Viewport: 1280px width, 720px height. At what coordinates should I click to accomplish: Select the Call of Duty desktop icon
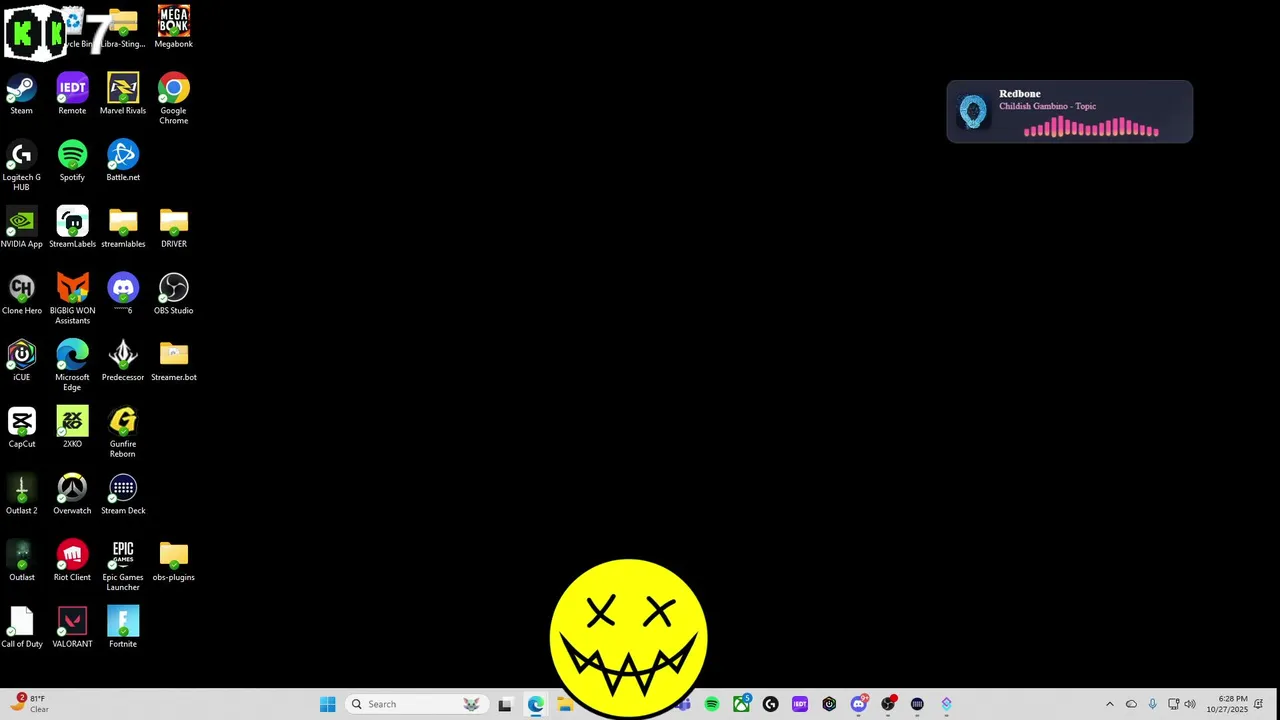tap(21, 627)
